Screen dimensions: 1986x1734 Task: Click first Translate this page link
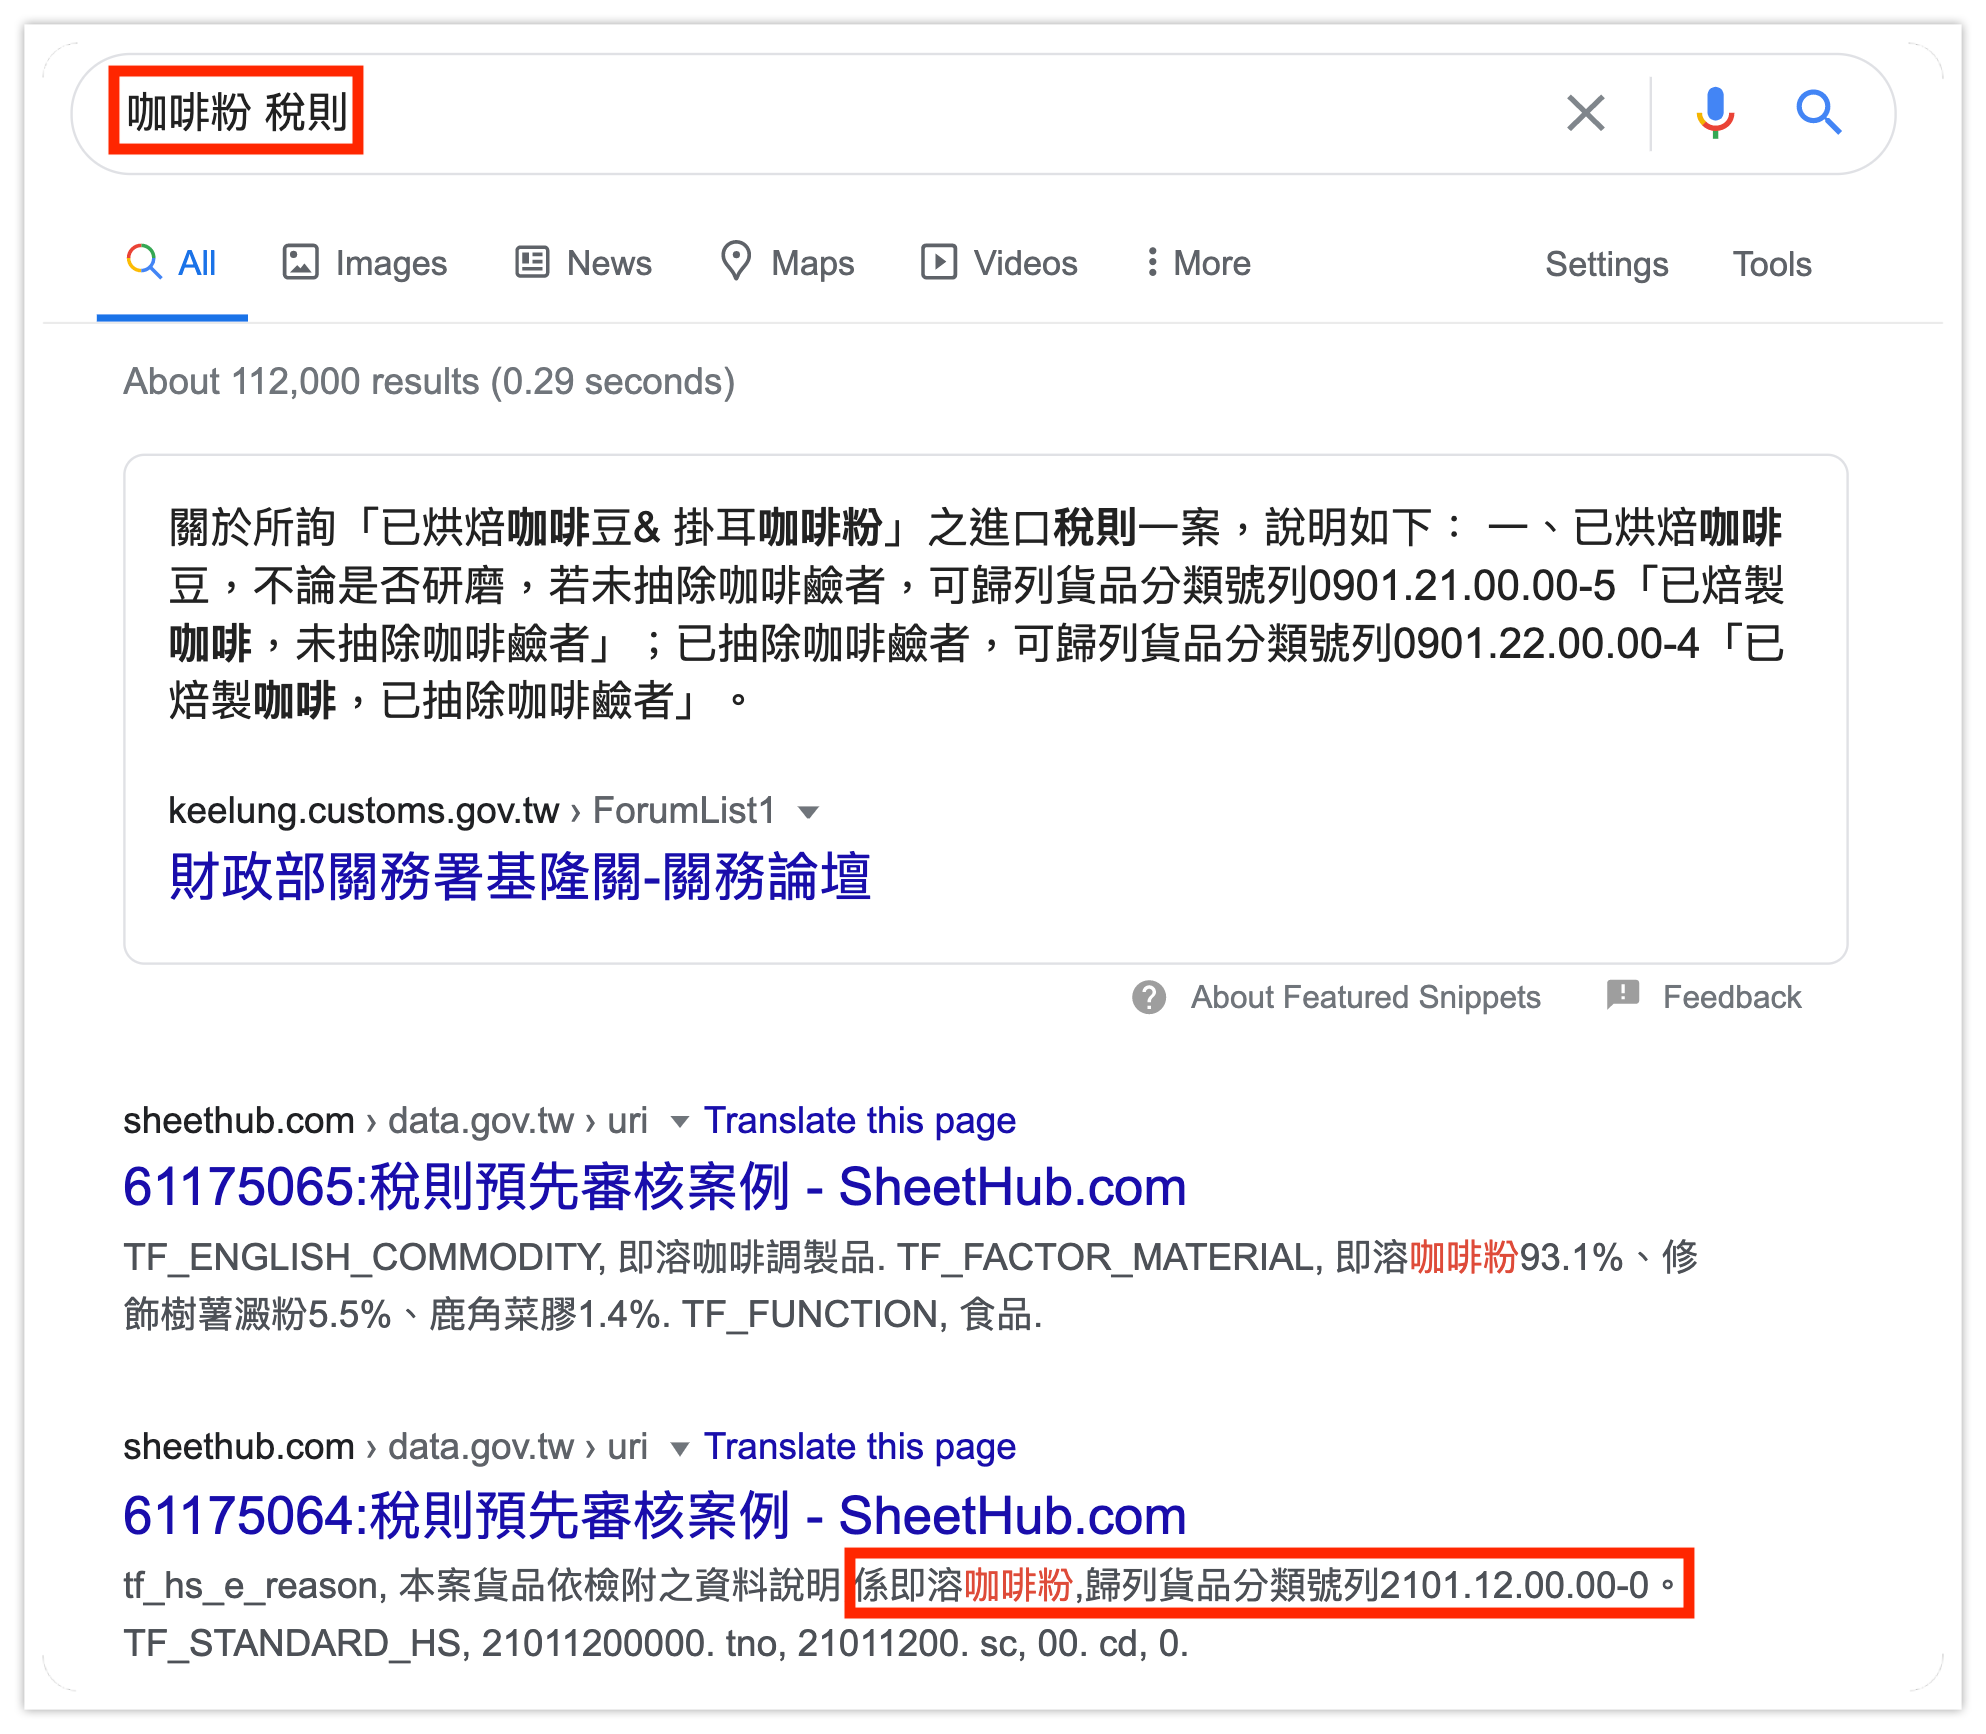point(859,1121)
